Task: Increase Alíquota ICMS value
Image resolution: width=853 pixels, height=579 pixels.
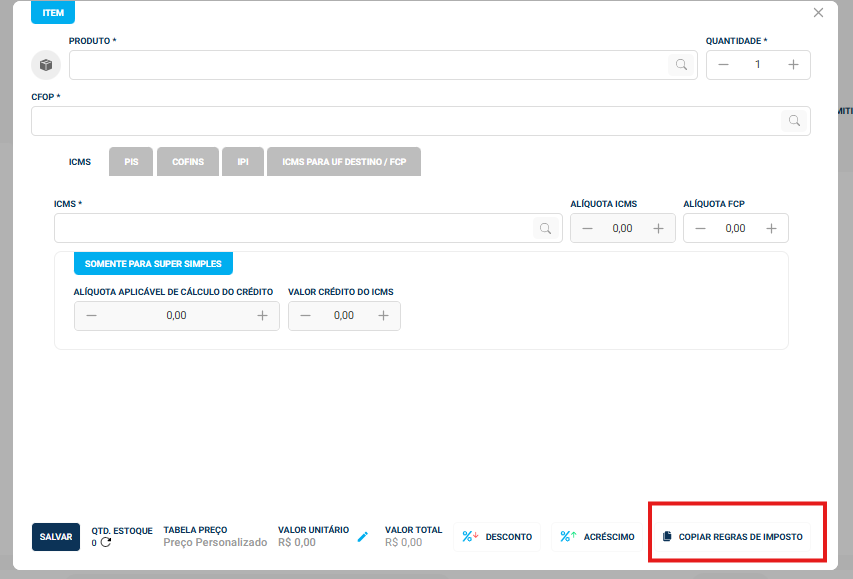Action: (x=658, y=228)
